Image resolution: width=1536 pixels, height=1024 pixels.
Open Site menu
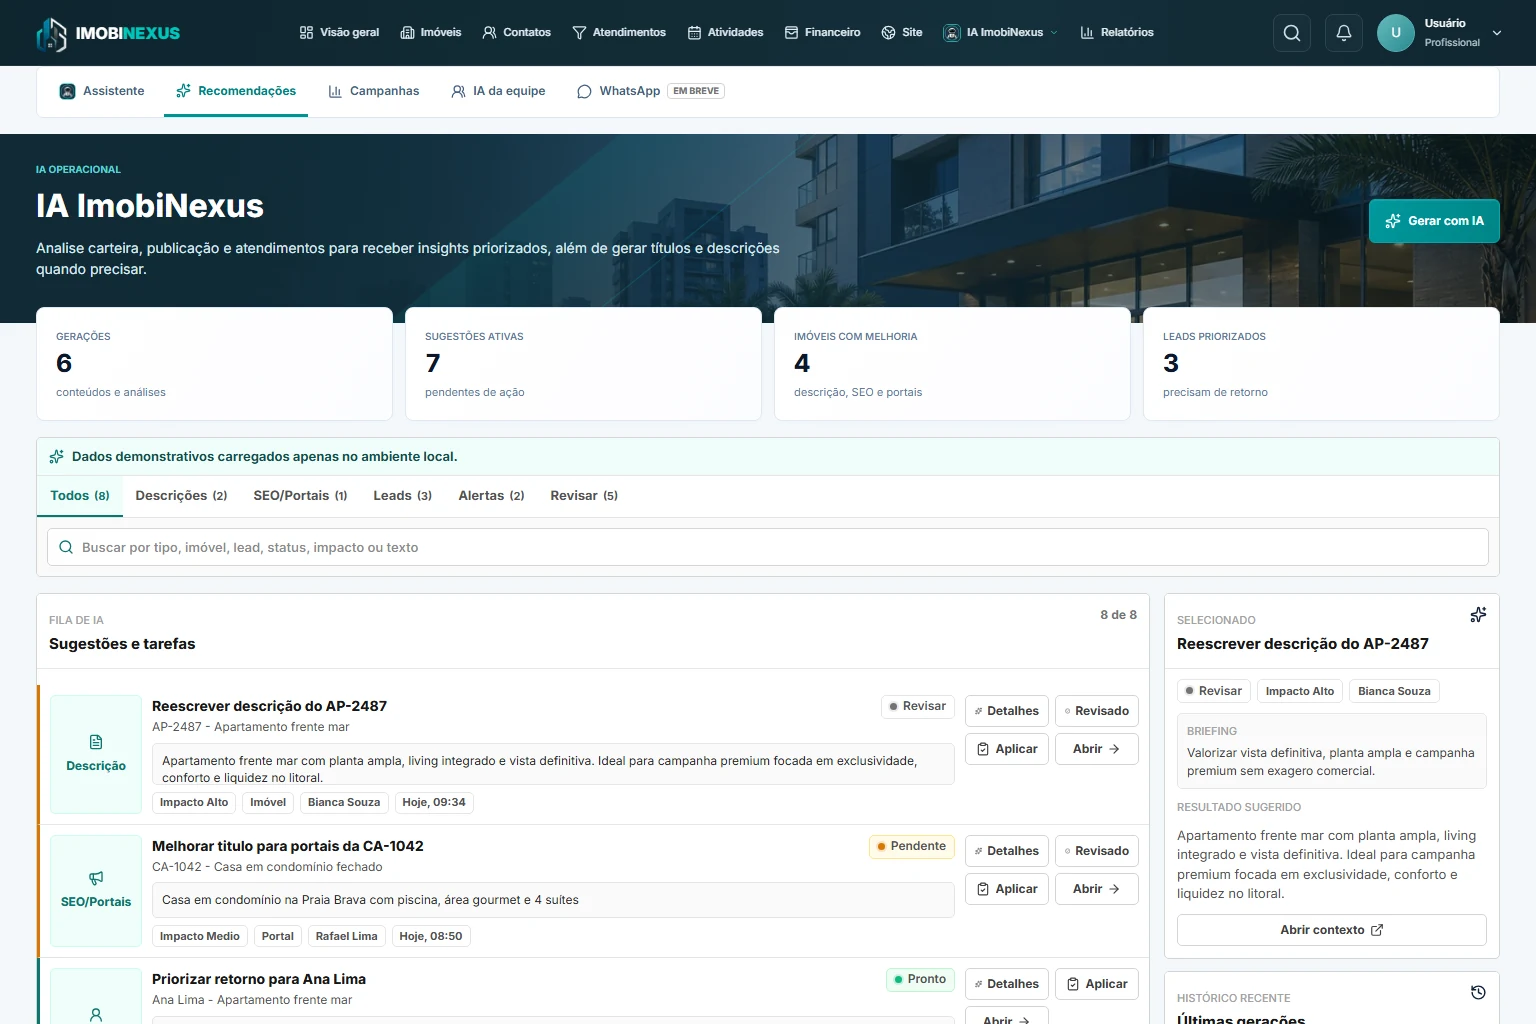tap(902, 33)
